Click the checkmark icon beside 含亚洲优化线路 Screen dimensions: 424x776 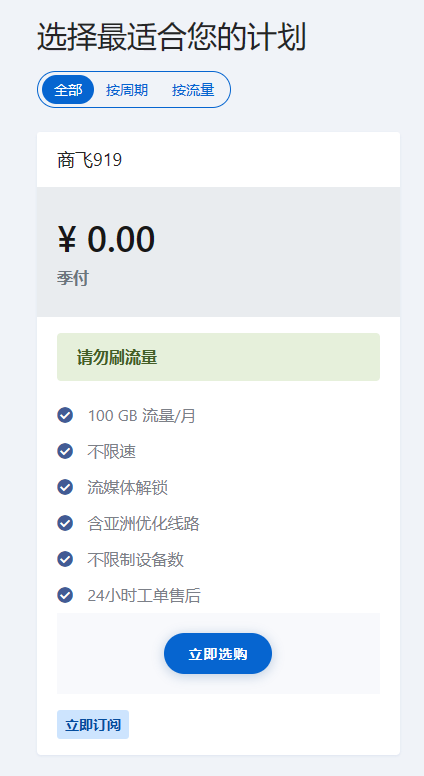[x=65, y=523]
